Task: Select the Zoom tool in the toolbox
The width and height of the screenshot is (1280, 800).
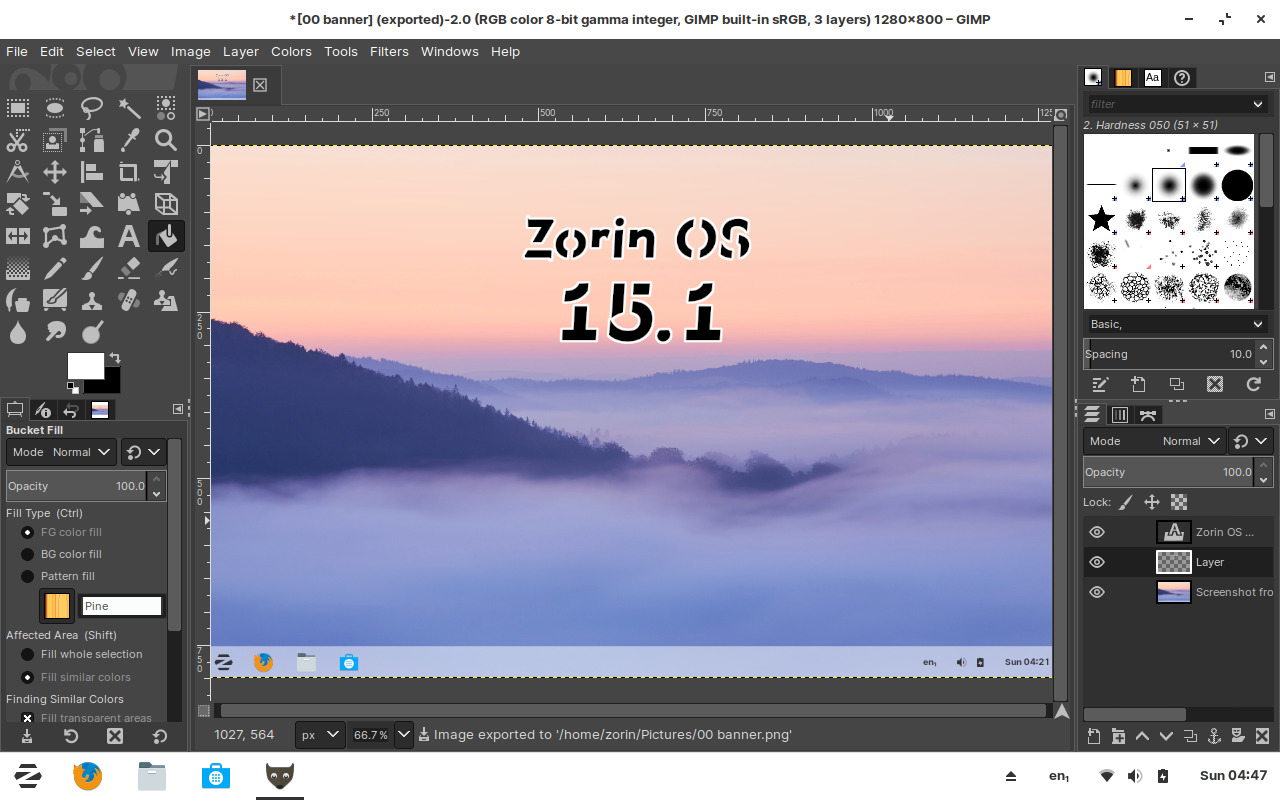Action: point(165,140)
